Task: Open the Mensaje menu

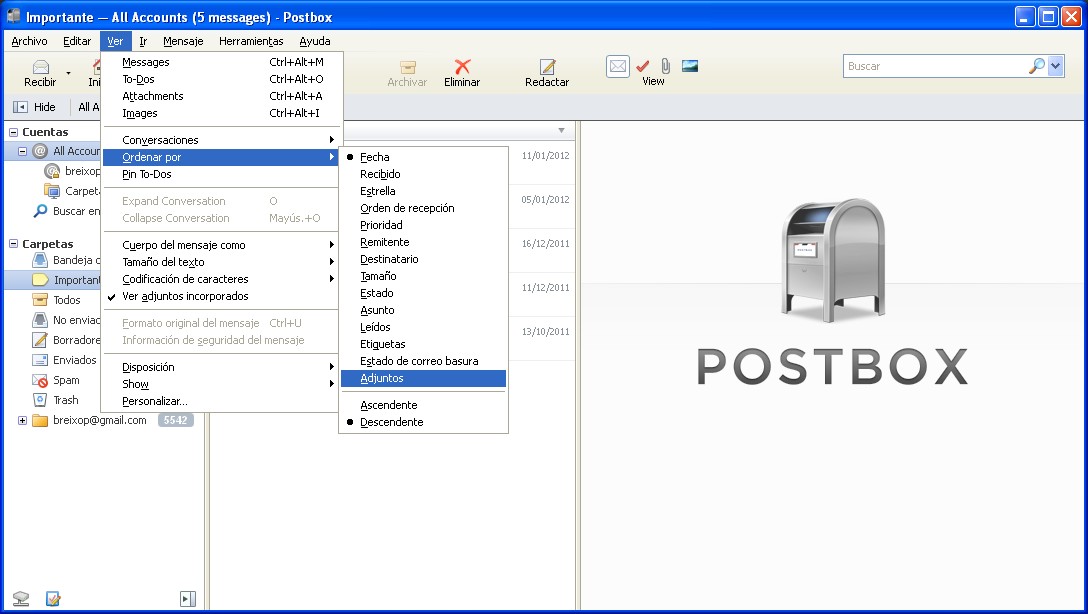Action: coord(183,41)
